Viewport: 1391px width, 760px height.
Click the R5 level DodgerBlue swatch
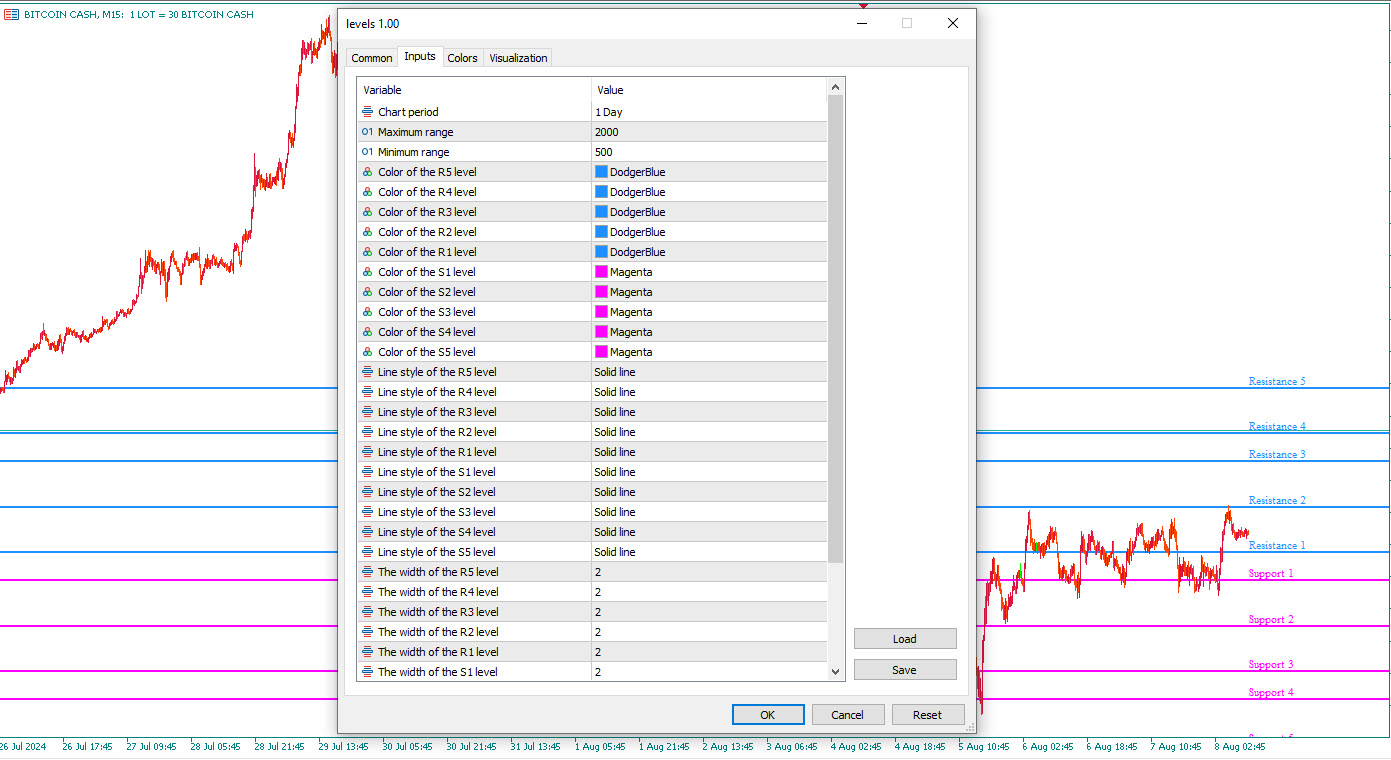tap(601, 172)
